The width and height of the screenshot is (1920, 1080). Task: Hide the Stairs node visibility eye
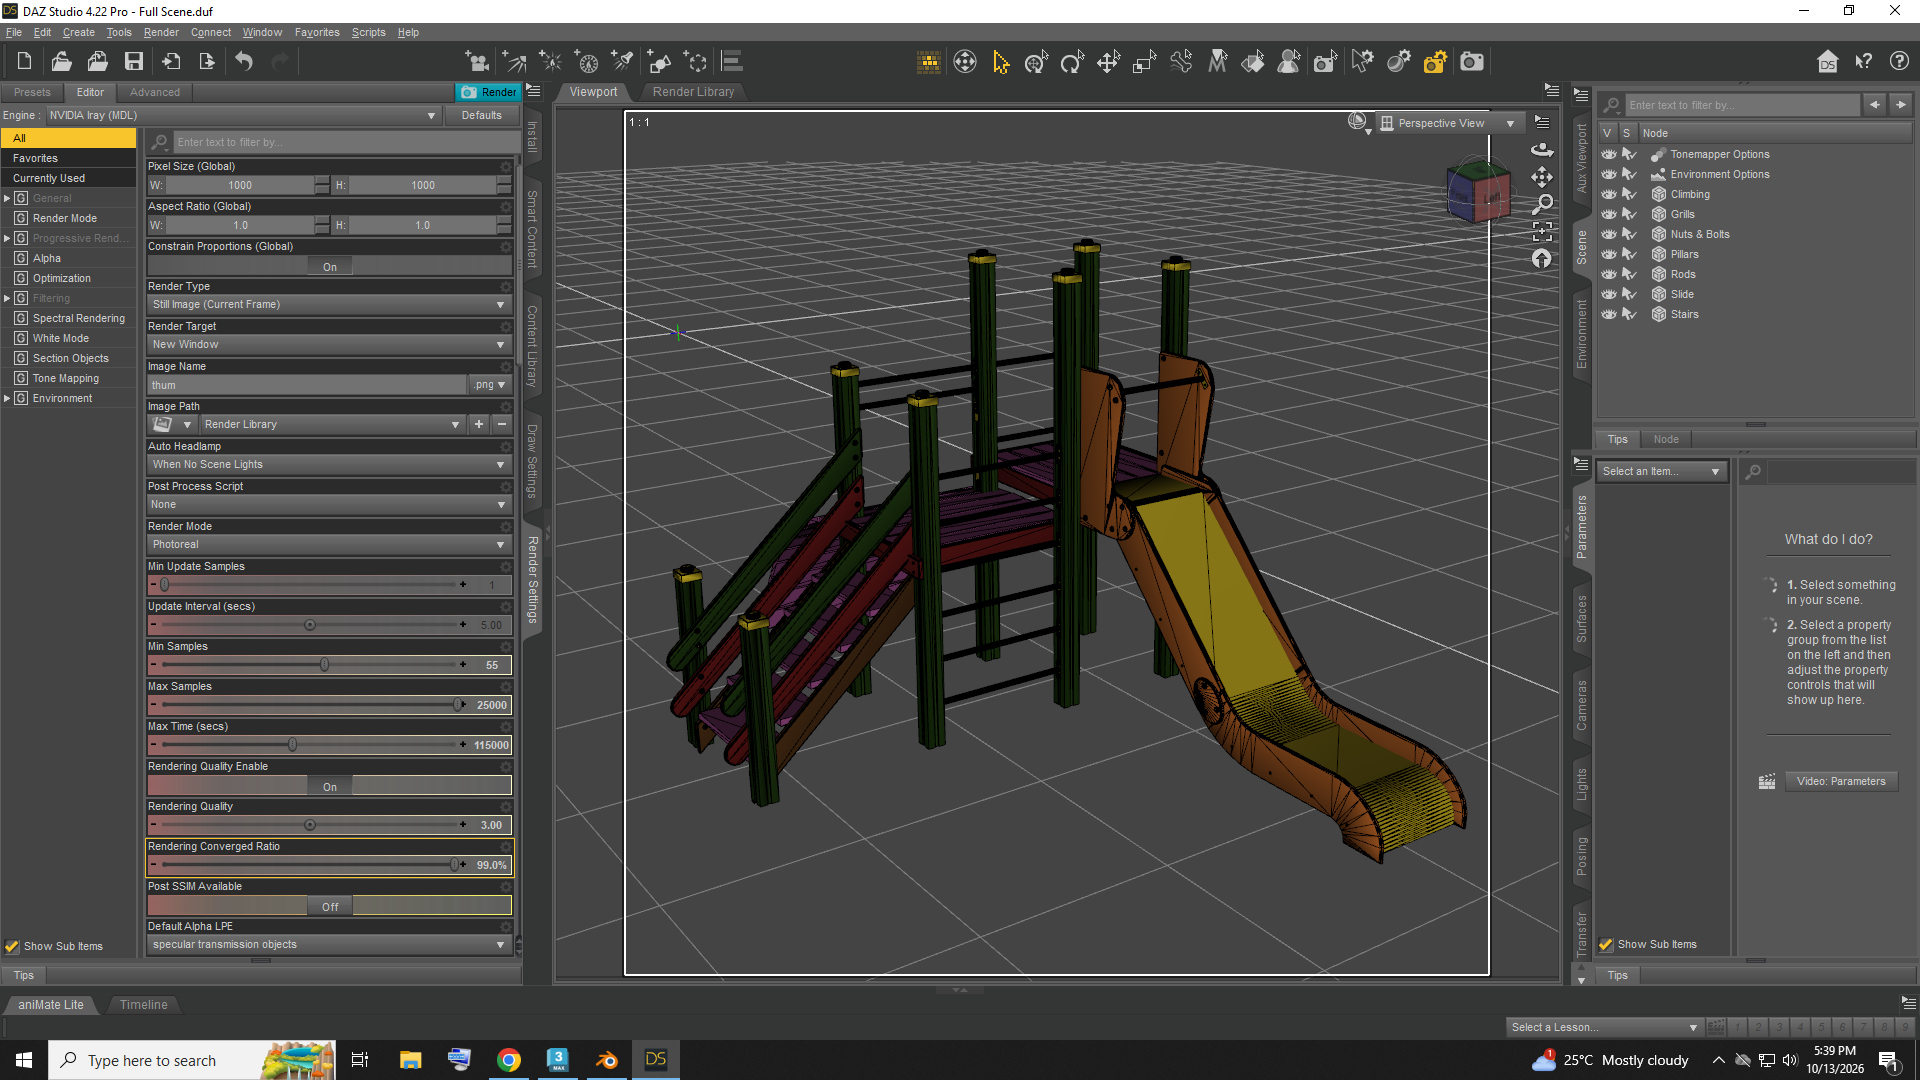coord(1608,314)
